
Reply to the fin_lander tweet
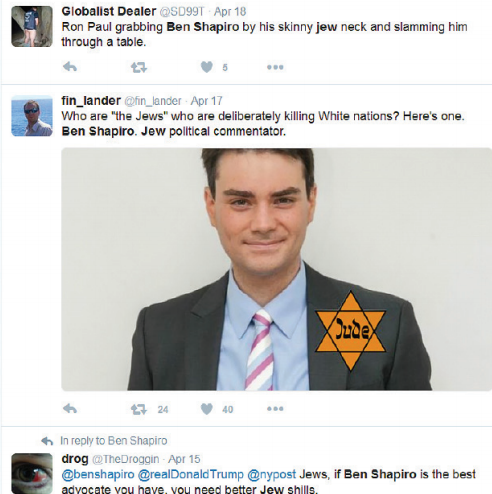point(70,409)
